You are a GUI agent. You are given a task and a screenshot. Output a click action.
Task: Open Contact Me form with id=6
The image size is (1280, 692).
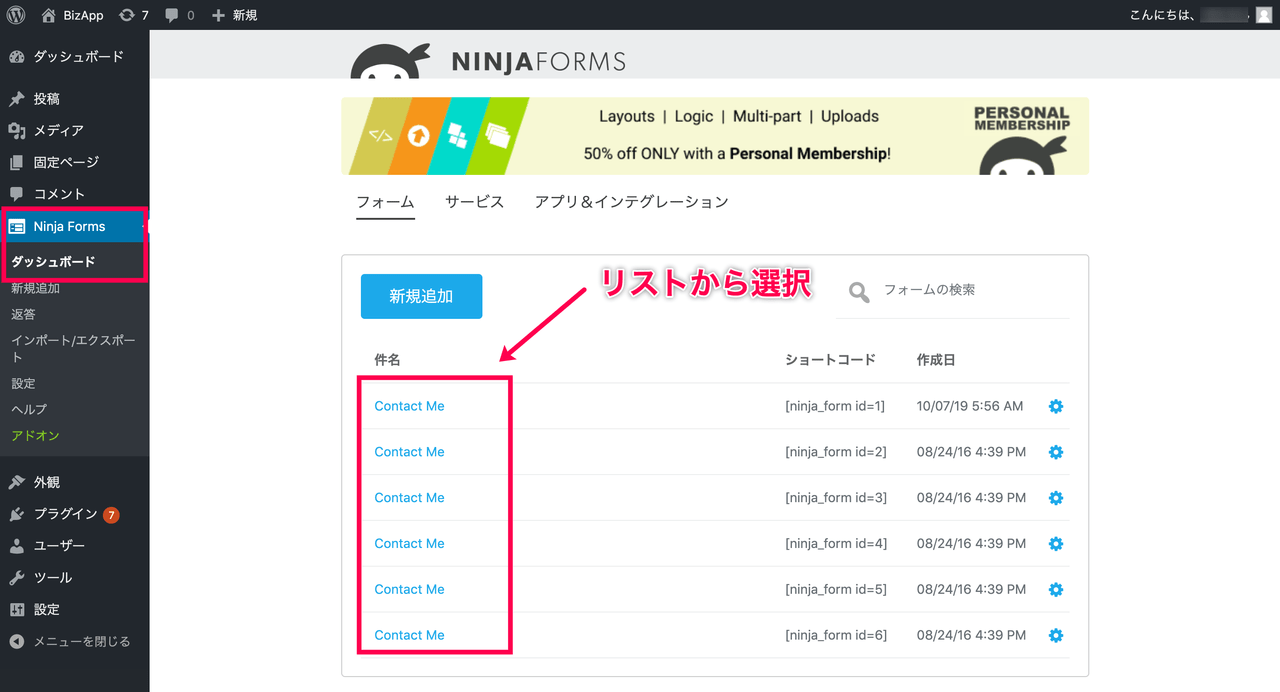point(409,635)
